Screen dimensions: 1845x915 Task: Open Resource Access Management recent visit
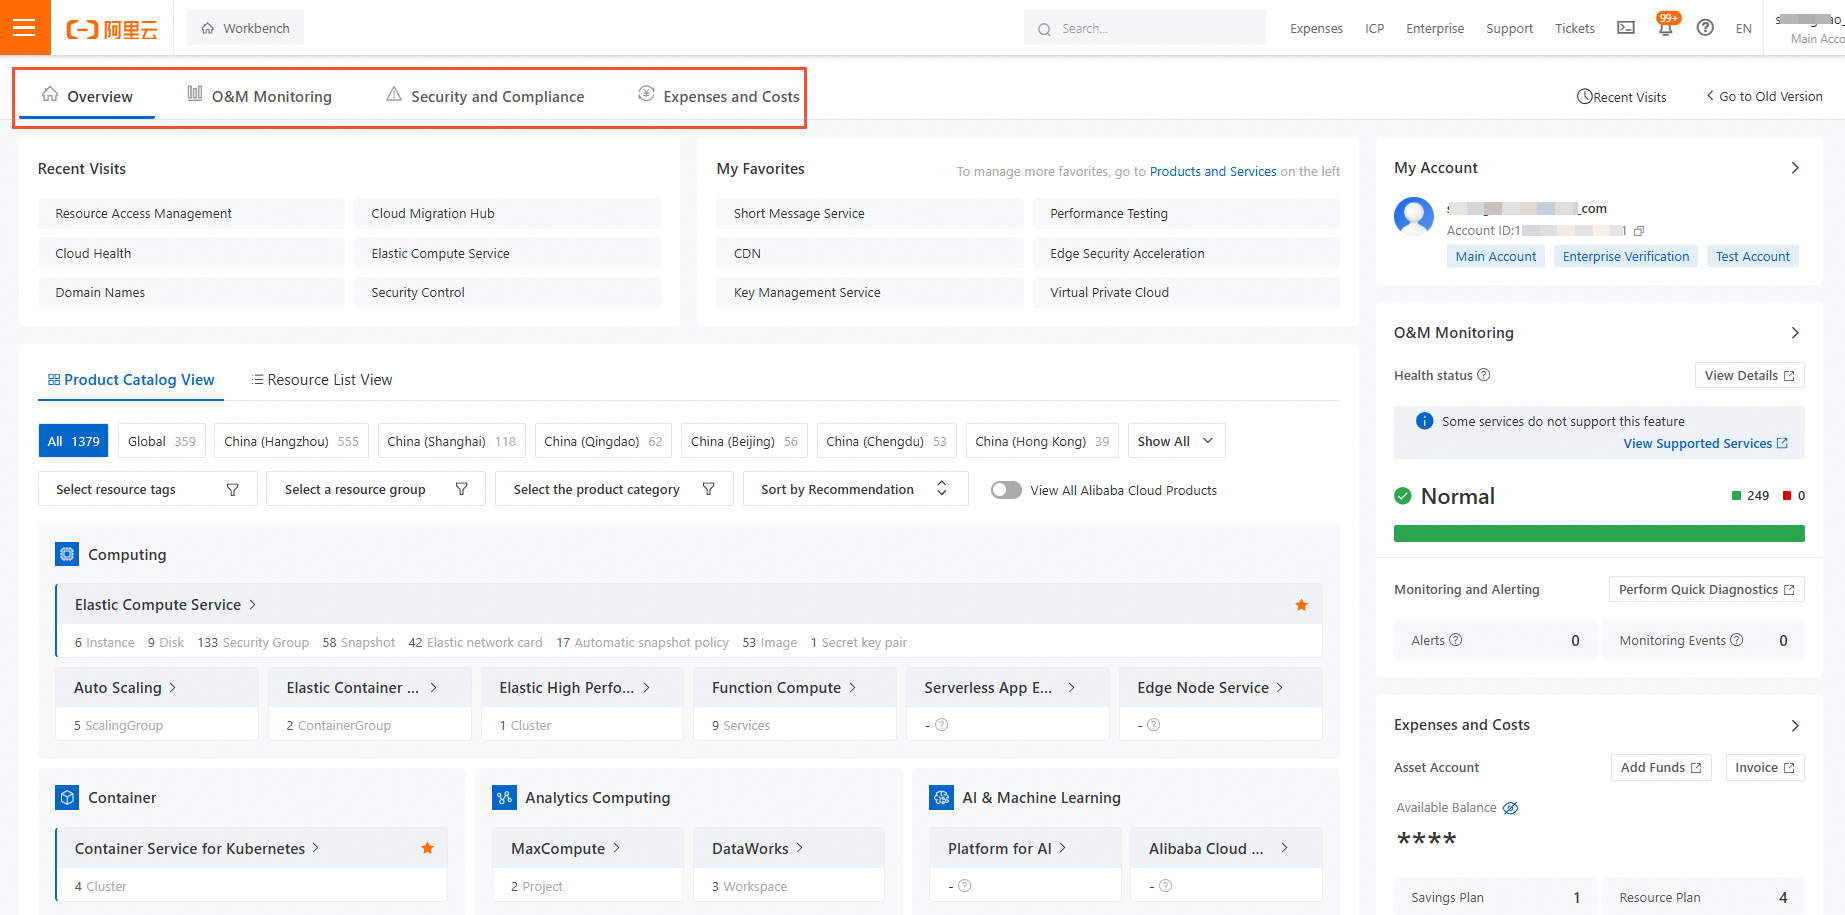[191, 213]
